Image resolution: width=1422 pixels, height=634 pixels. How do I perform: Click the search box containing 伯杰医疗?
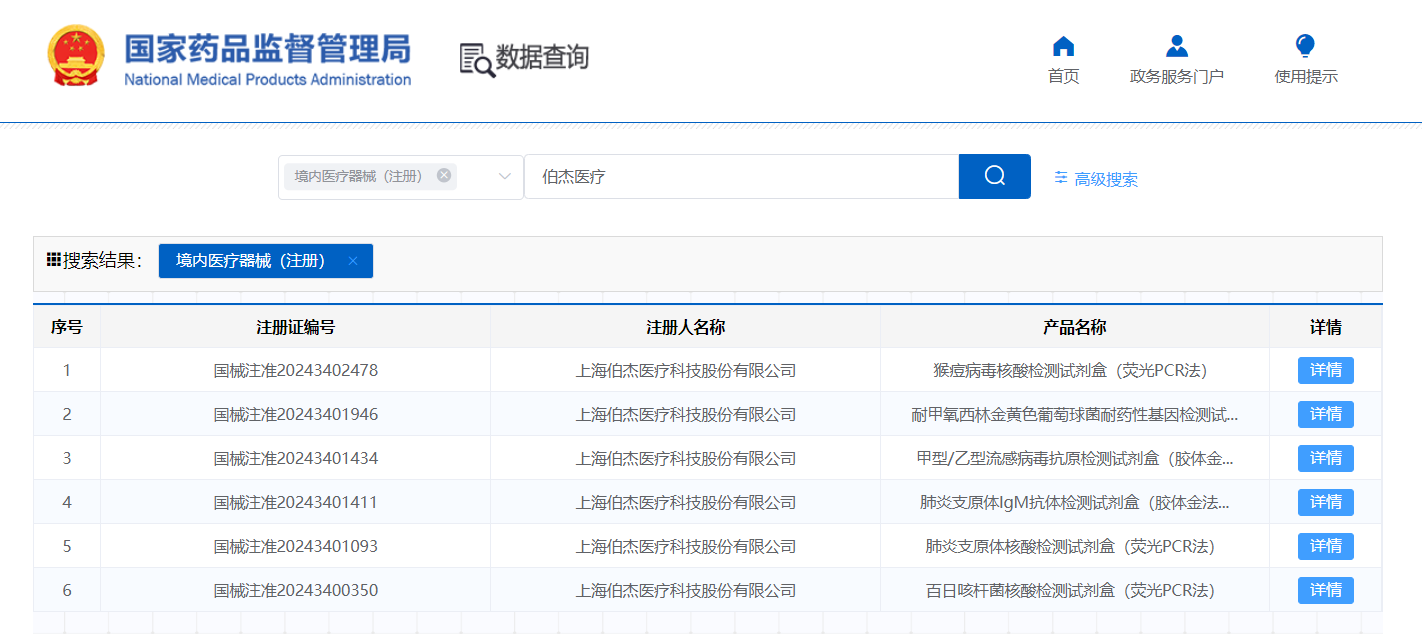(x=741, y=177)
